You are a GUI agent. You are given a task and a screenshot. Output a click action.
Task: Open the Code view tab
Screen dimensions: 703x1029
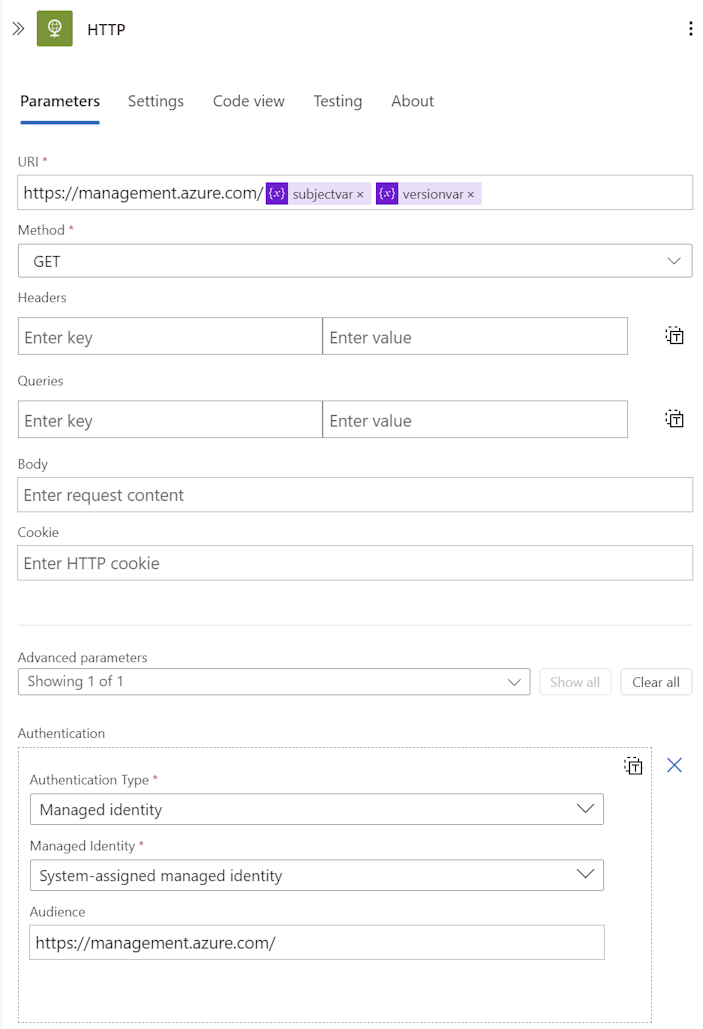(248, 101)
